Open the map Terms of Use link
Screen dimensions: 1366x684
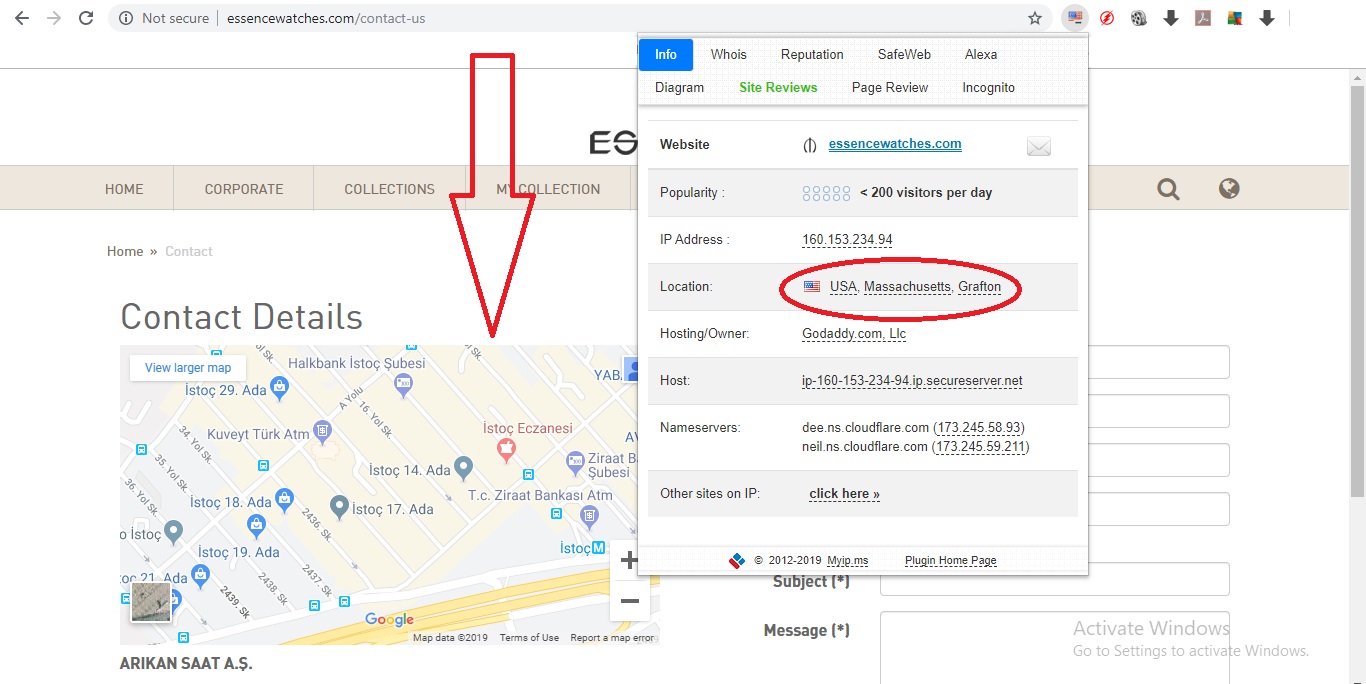coord(529,638)
